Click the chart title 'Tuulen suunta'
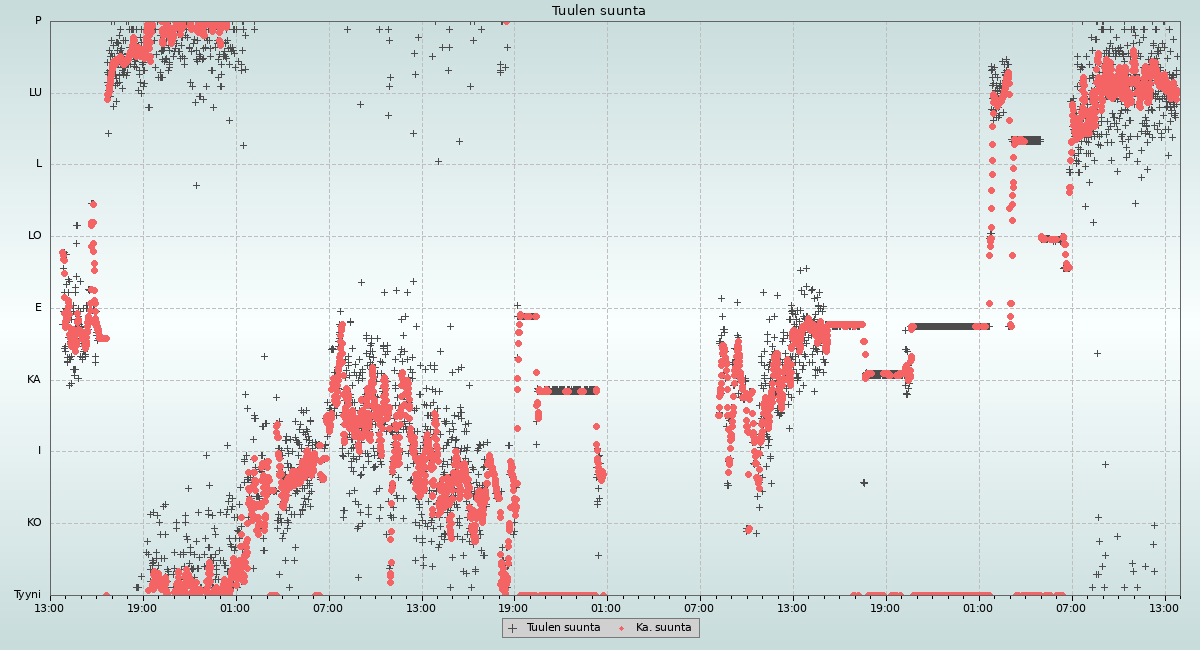This screenshot has width=1200, height=650. 599,11
